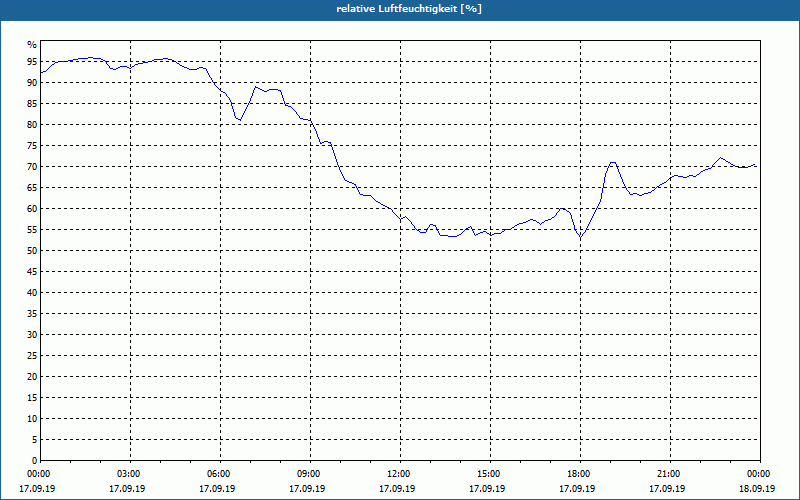This screenshot has width=800, height=500.
Task: Click the '17.09.19' date under 21:00
Action: 667,488
